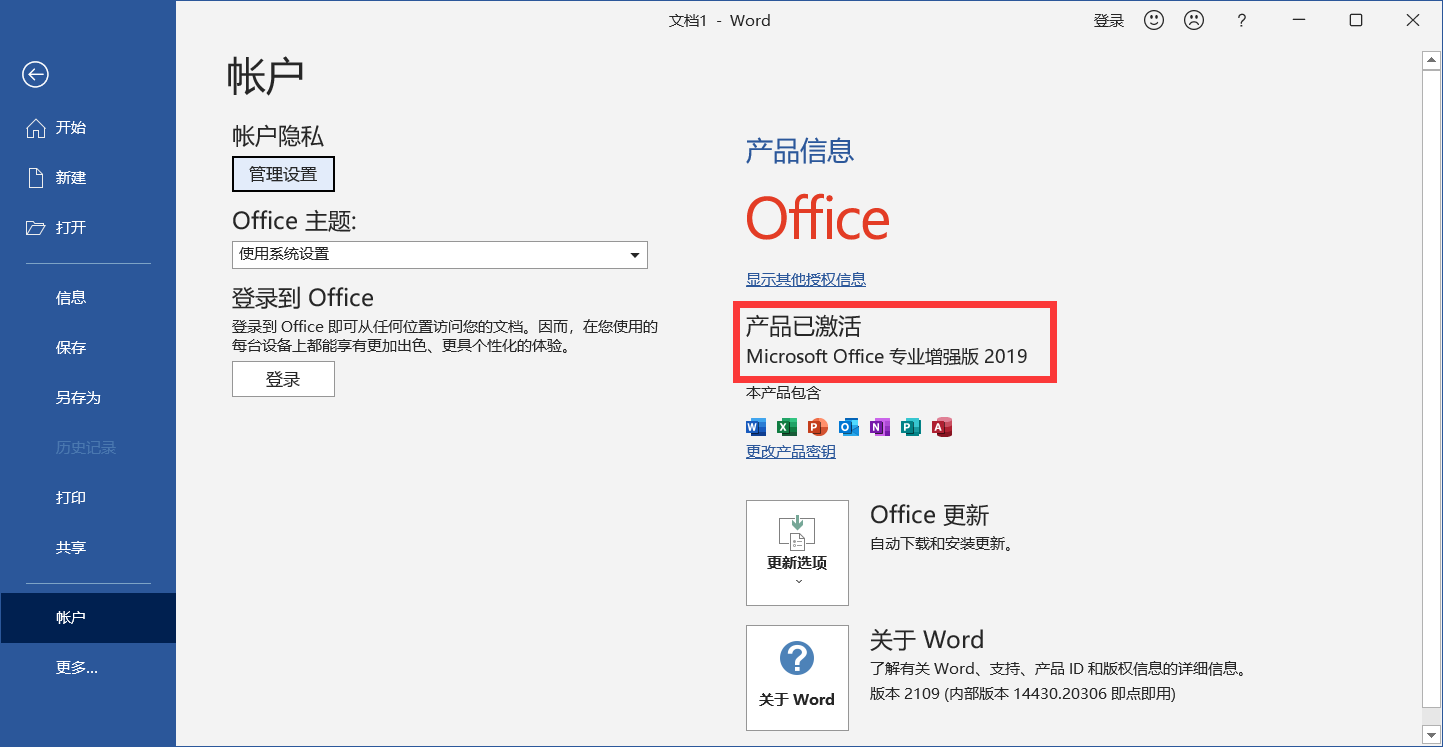Minimize the Word window
Viewport: 1443px width, 747px height.
click(1299, 20)
